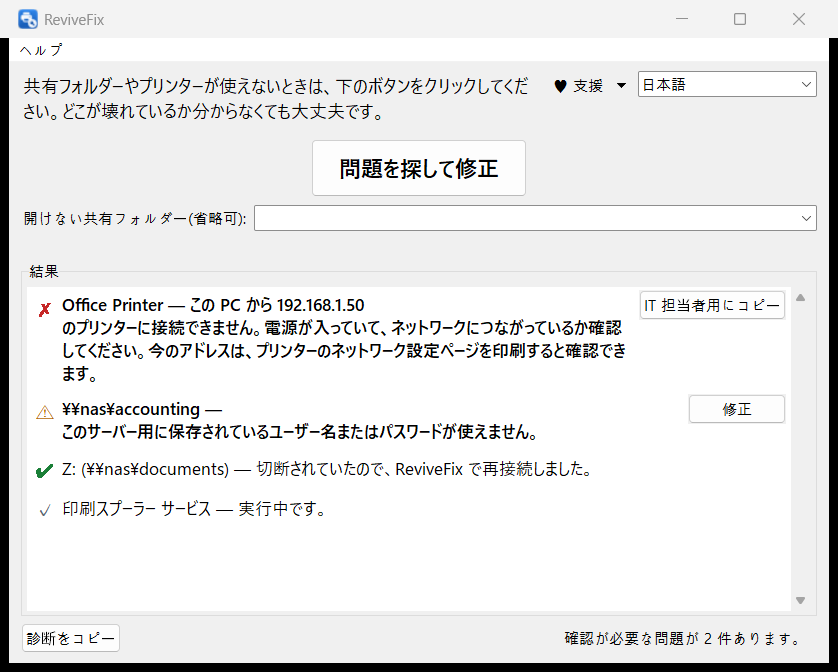Click the green checkmark beside Z: drive result
Screen dimensions: 838x672
tap(44, 470)
